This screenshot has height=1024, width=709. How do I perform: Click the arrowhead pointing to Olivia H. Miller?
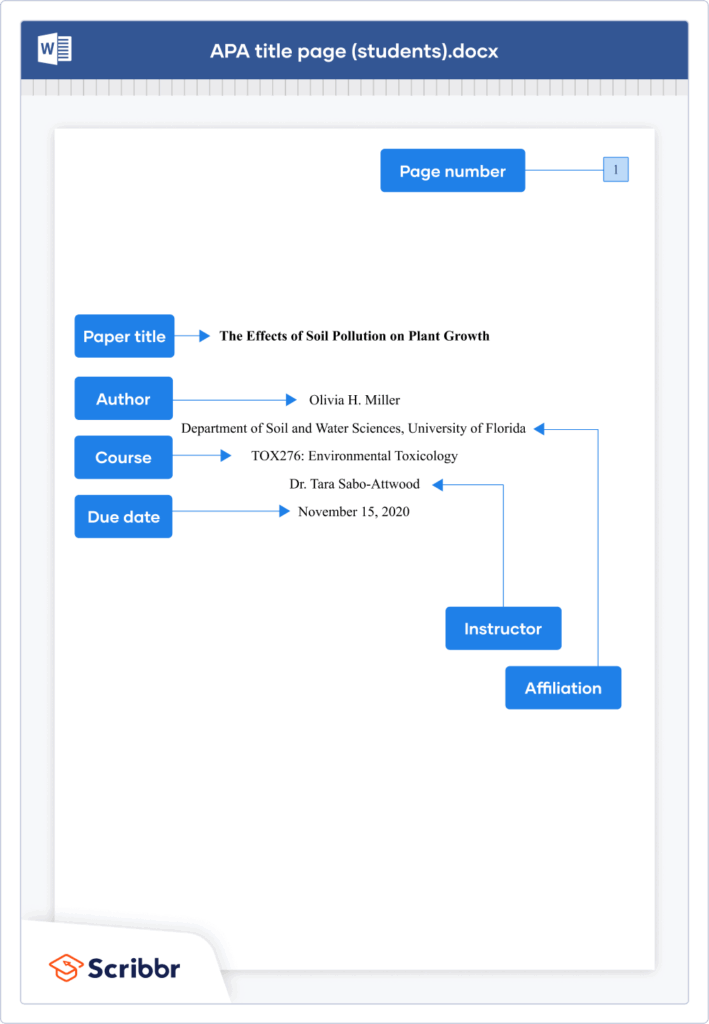coord(291,400)
